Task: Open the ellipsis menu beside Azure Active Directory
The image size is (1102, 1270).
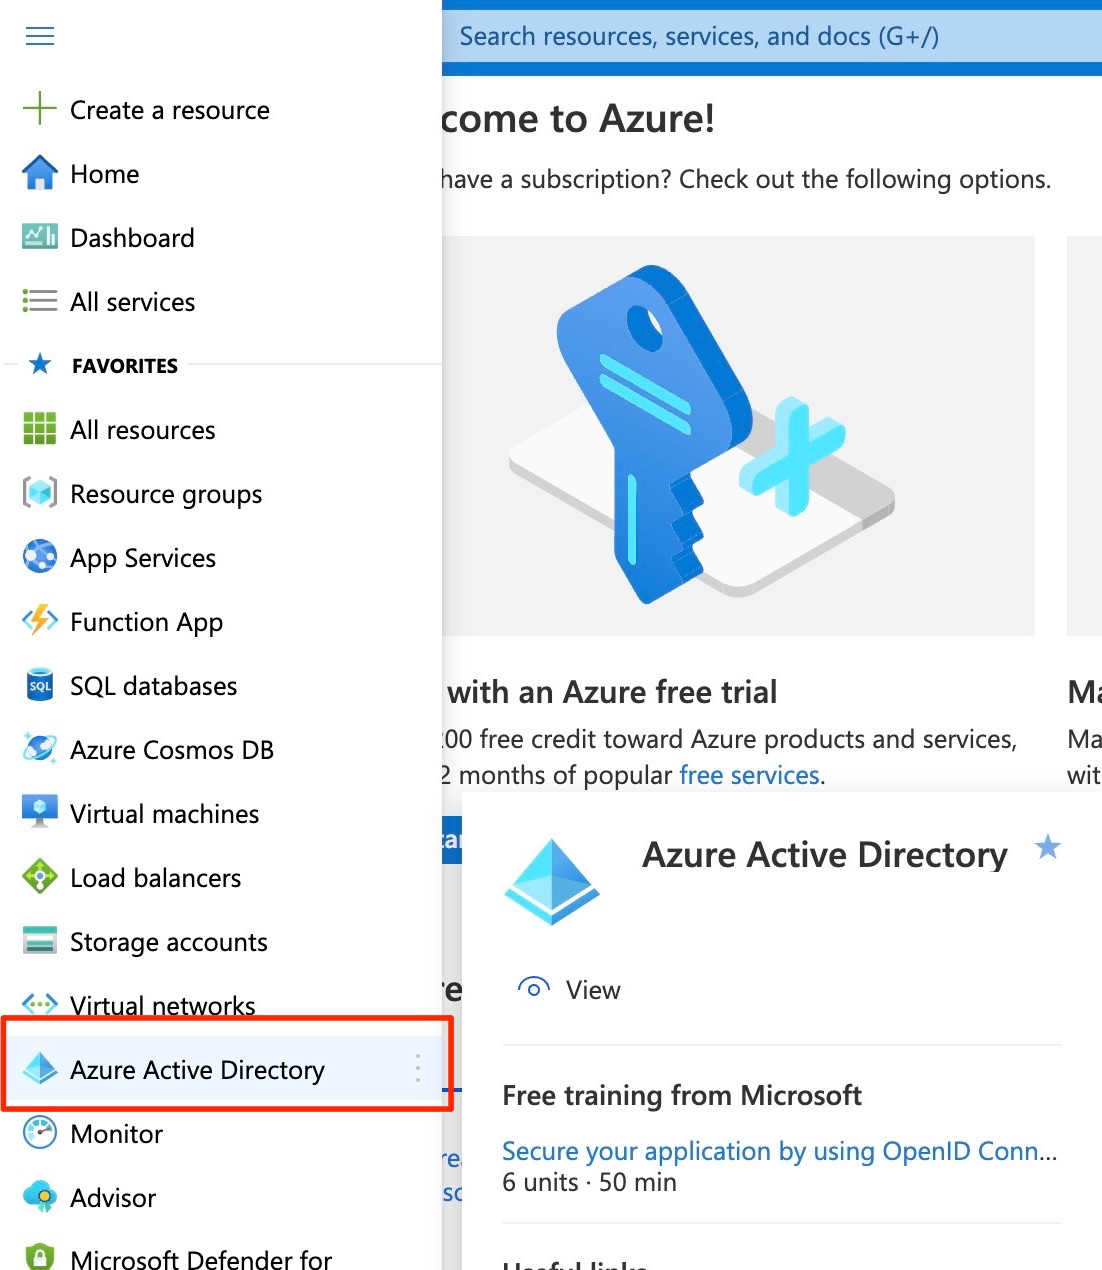Action: click(417, 1068)
